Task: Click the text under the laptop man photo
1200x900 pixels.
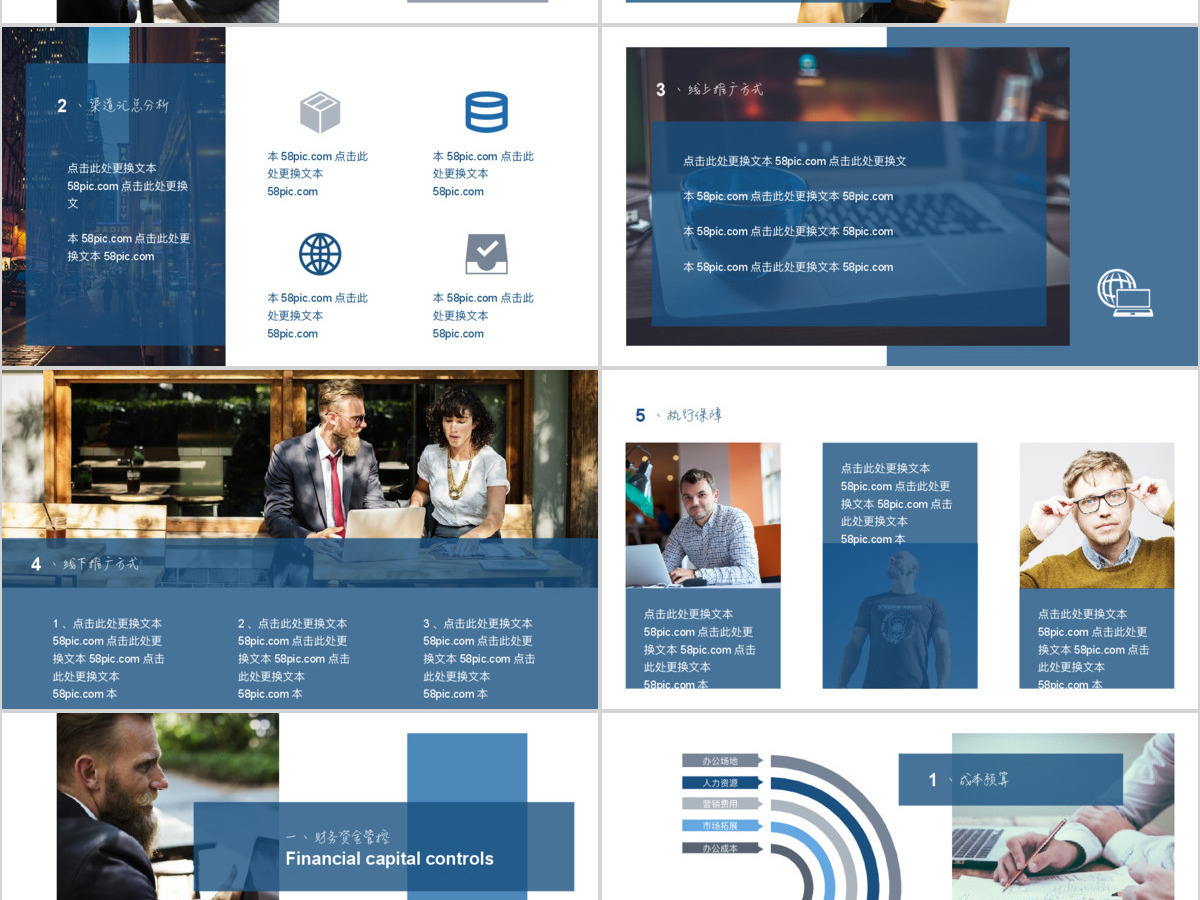Action: pos(699,649)
